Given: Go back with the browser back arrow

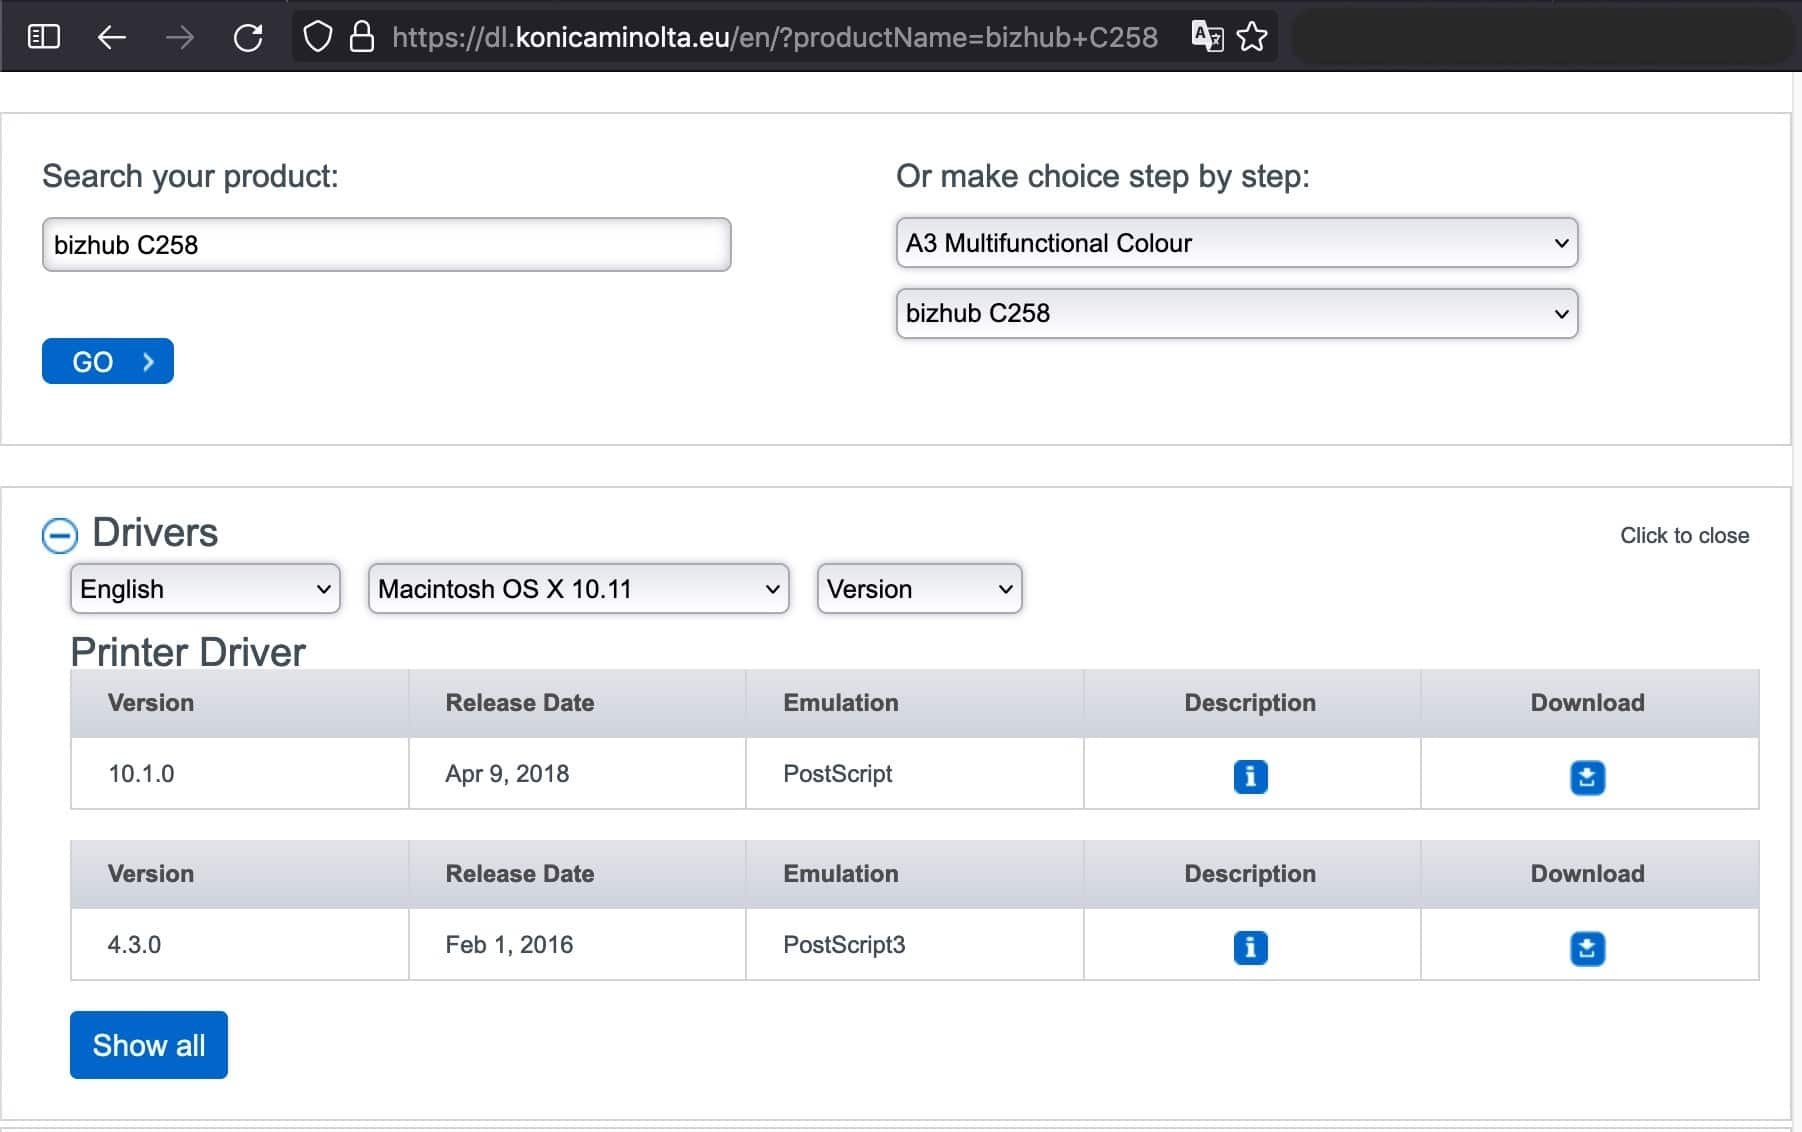Looking at the screenshot, I should 111,37.
